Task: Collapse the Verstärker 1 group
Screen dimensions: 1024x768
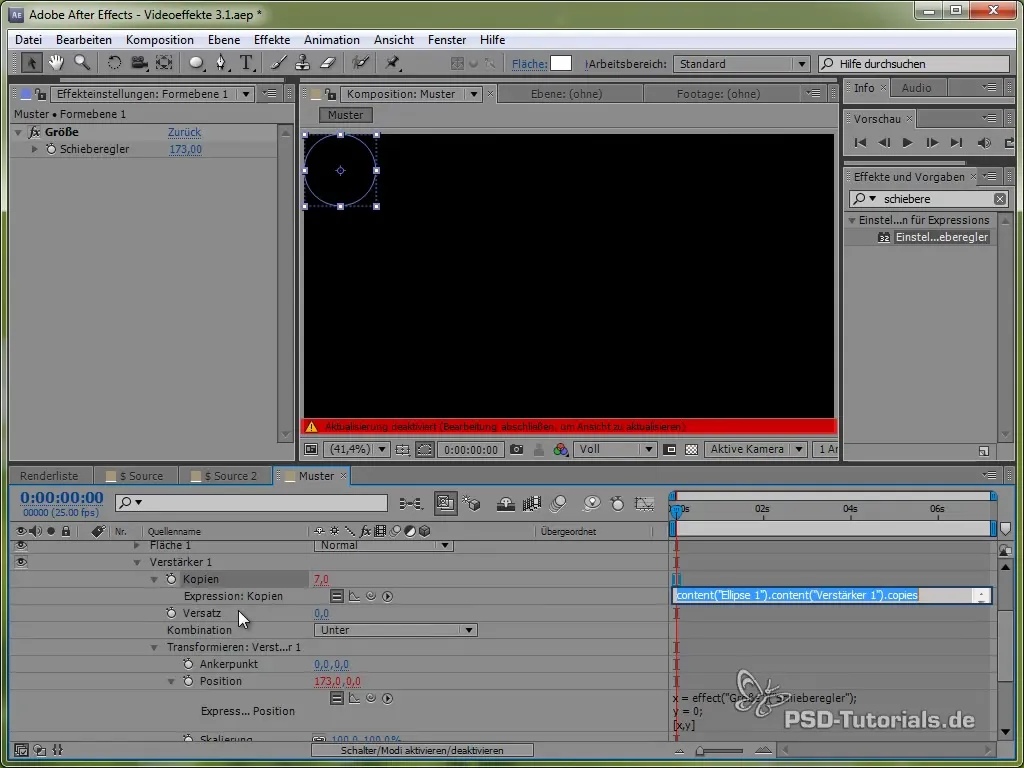Action: pos(137,562)
